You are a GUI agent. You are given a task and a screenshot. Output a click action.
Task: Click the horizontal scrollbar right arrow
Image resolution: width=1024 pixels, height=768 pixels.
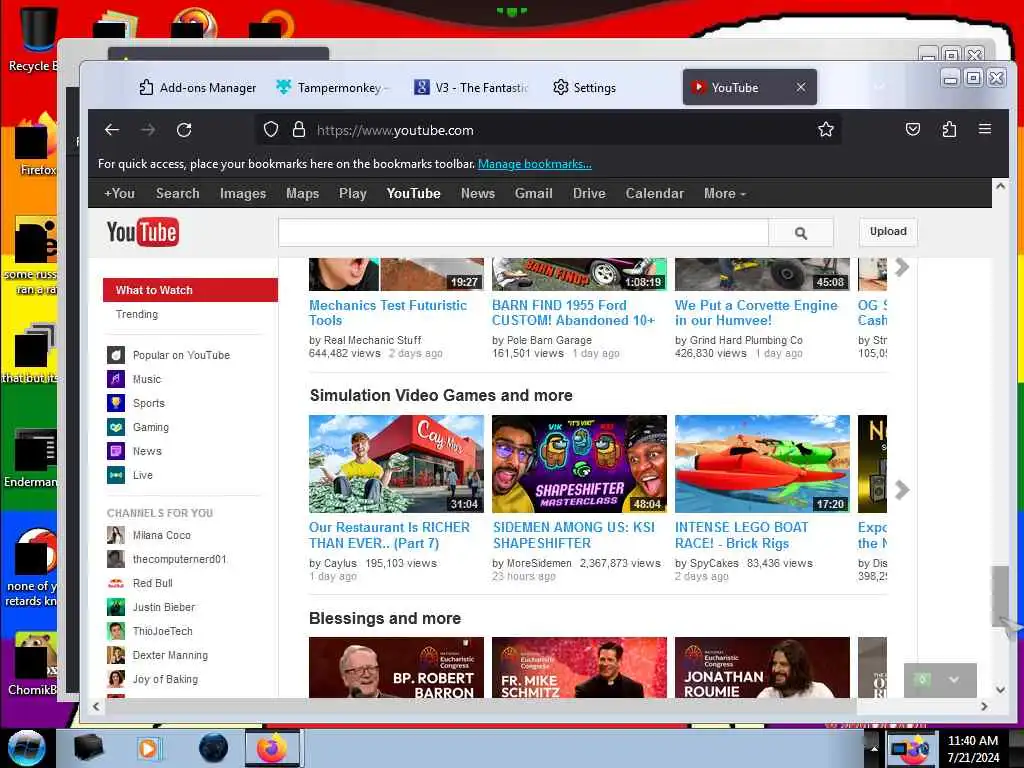click(x=984, y=707)
